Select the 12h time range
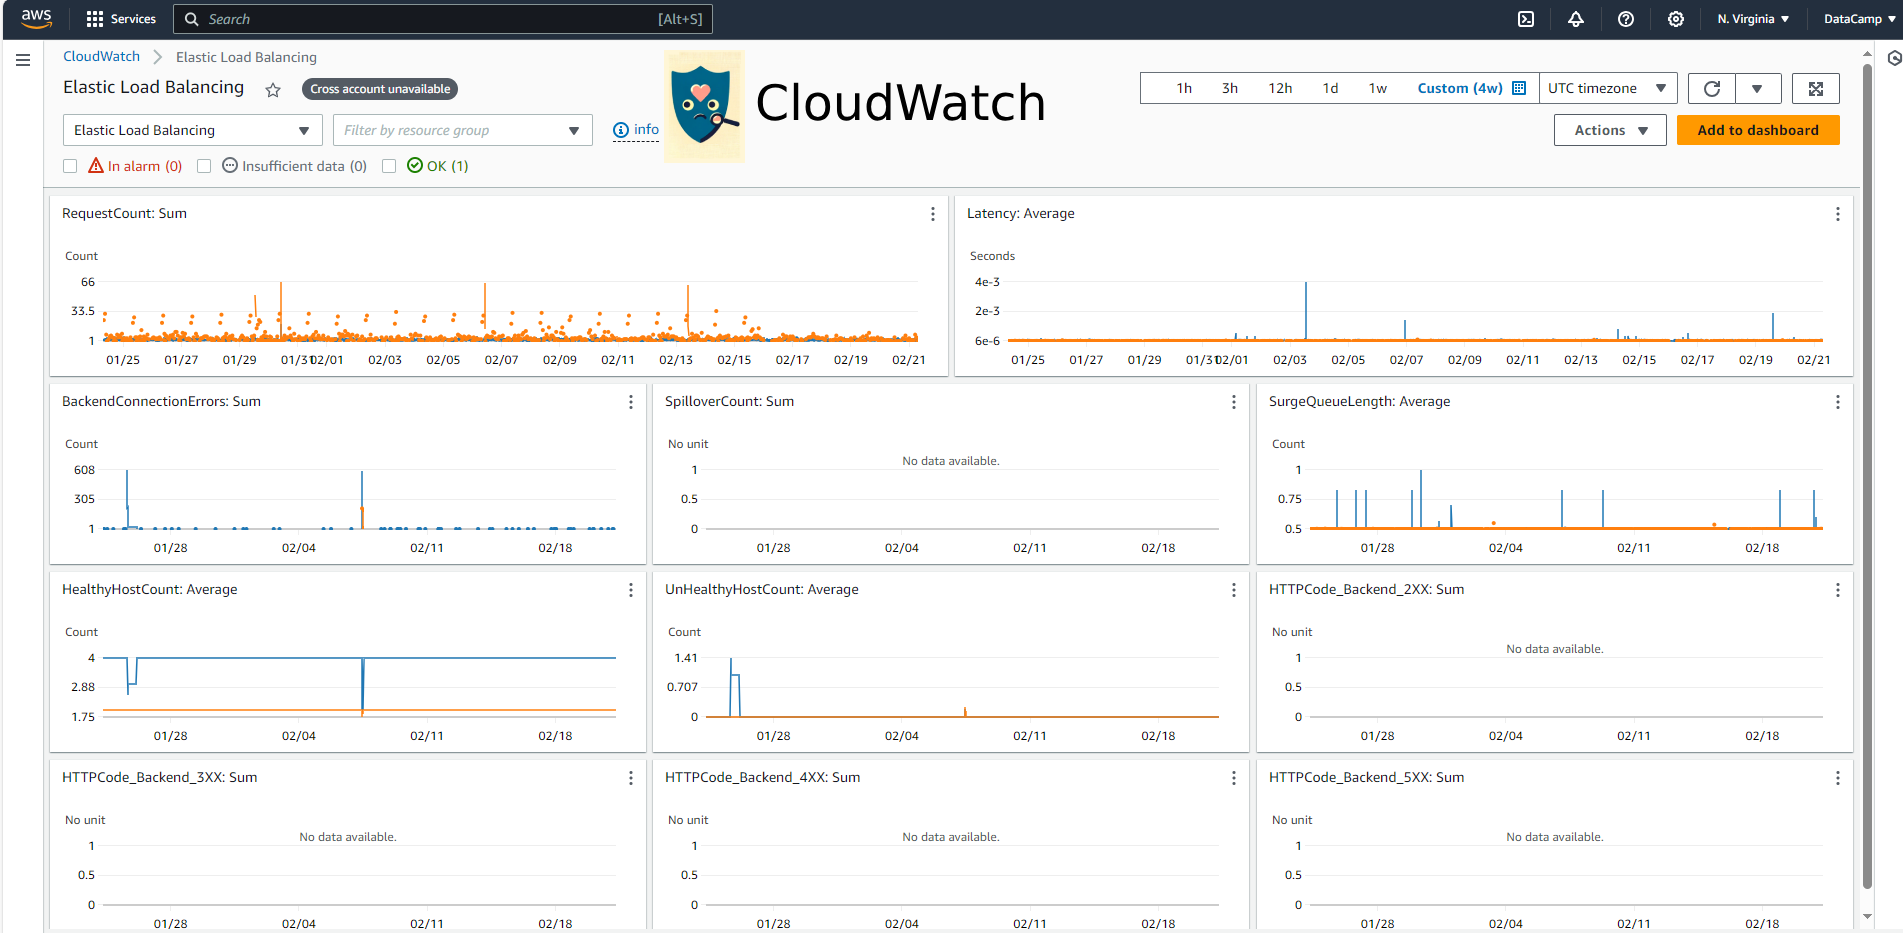The height and width of the screenshot is (933, 1903). pos(1280,88)
